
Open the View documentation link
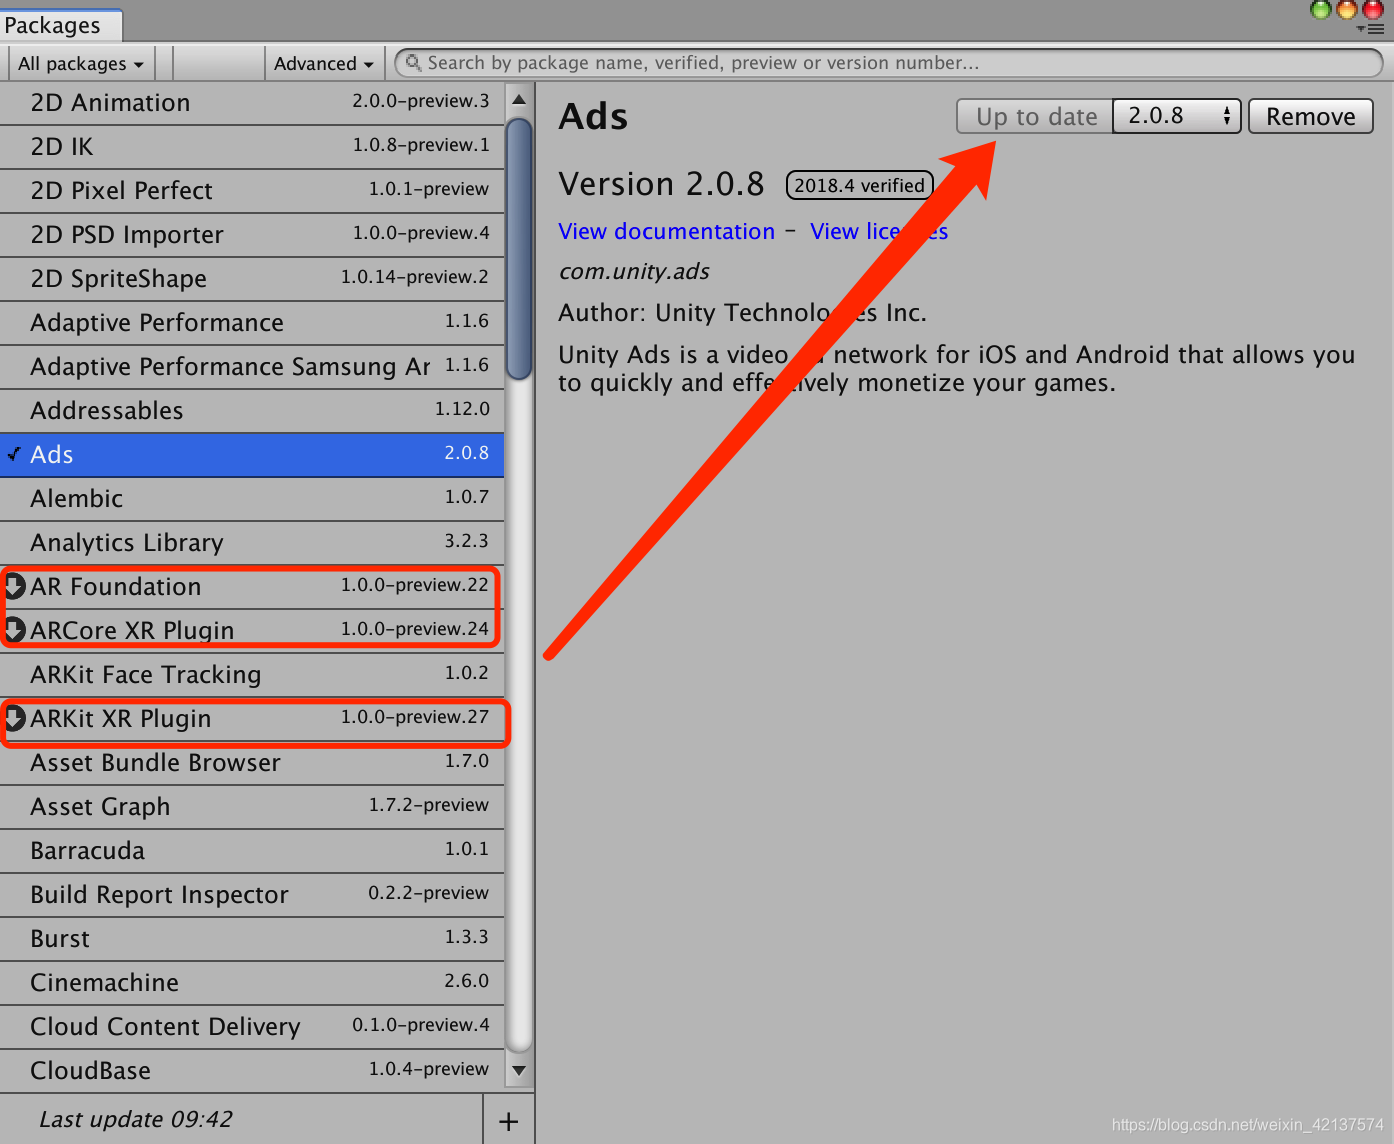667,231
